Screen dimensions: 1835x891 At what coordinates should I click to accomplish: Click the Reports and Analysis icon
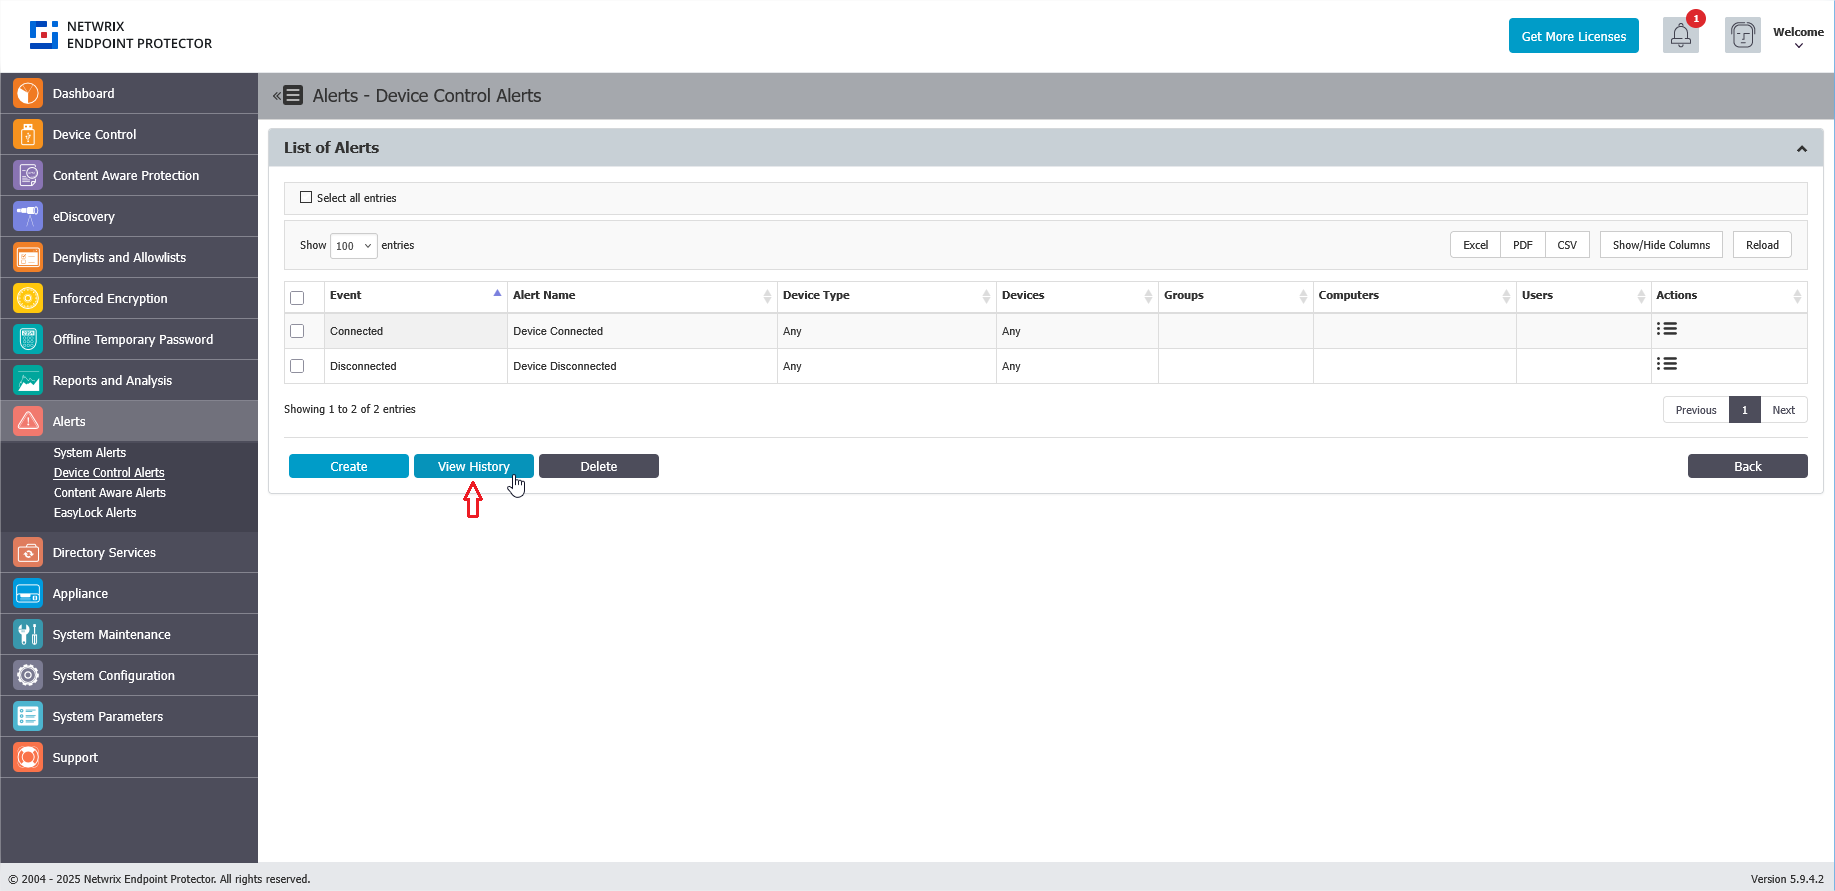[28, 380]
